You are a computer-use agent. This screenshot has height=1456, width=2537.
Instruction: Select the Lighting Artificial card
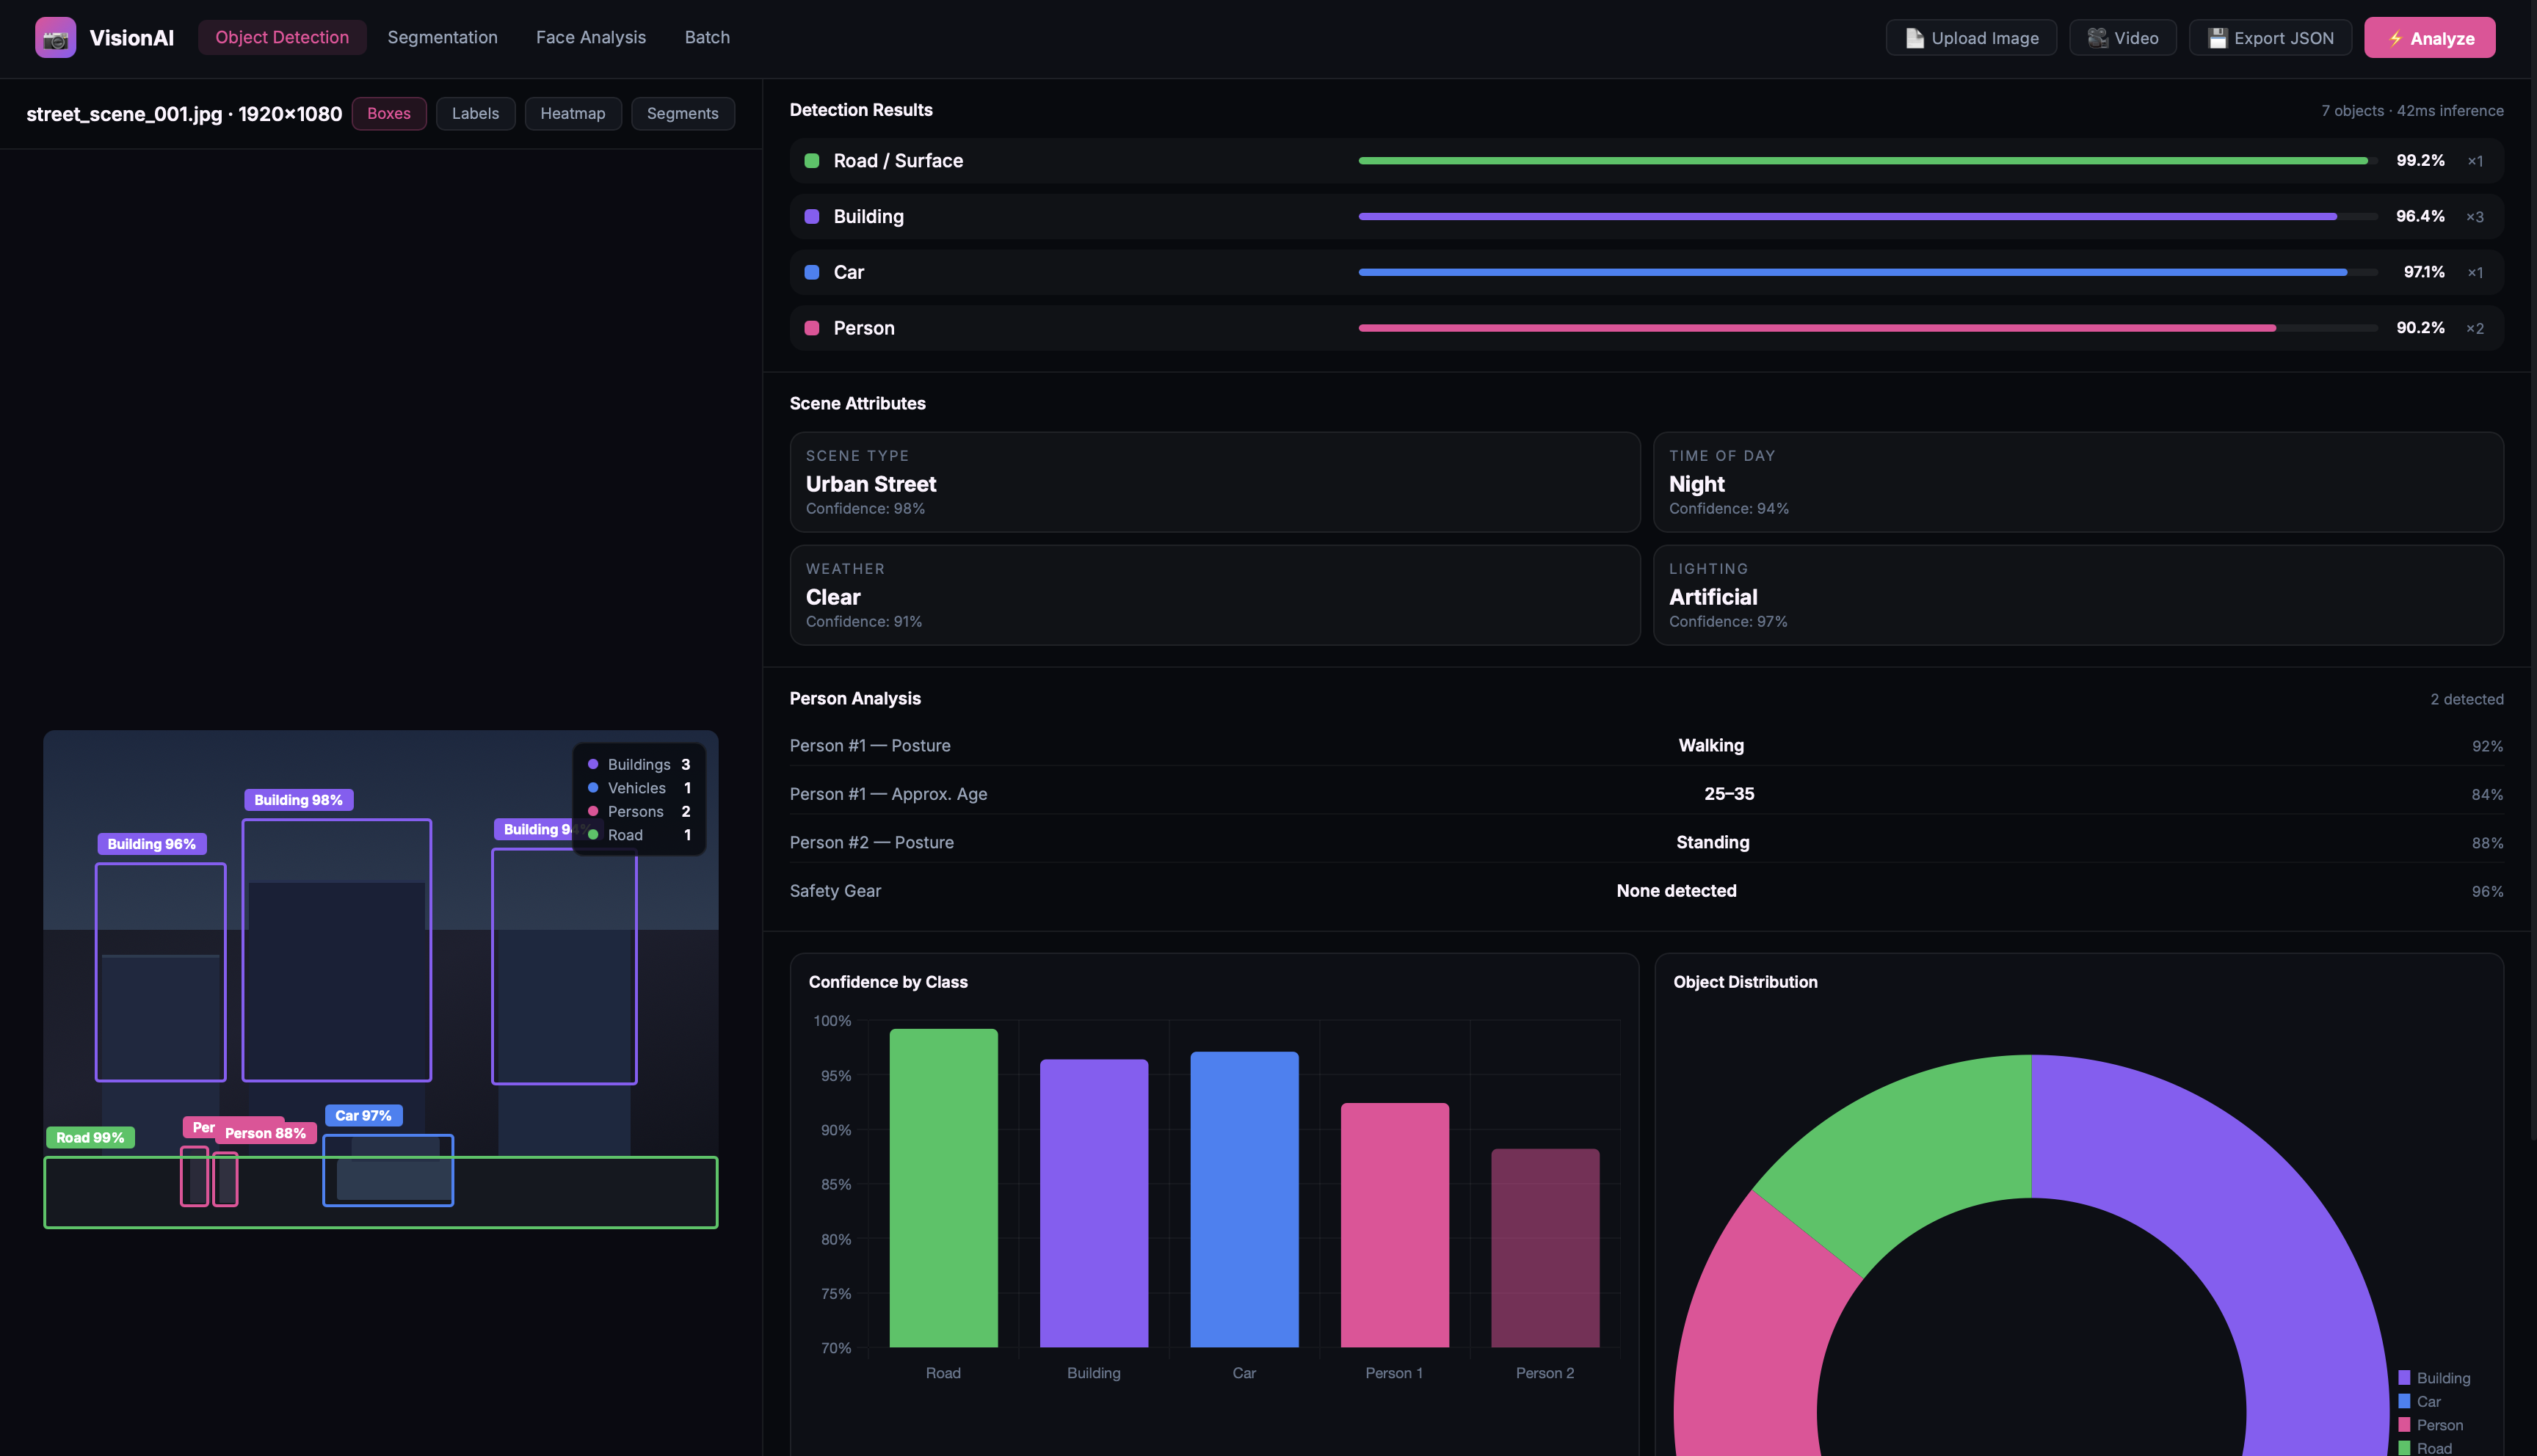point(2079,595)
